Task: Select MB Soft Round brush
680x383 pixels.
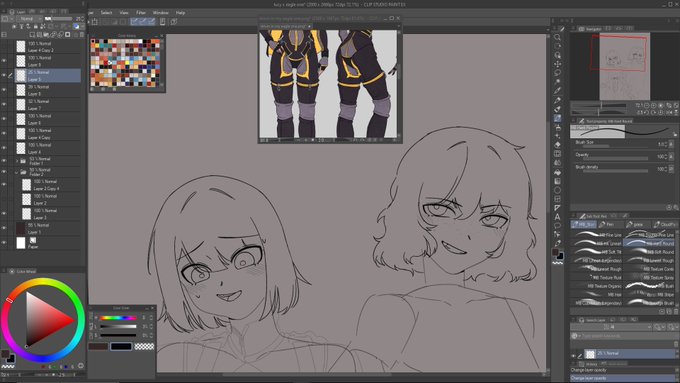Action: (x=650, y=252)
